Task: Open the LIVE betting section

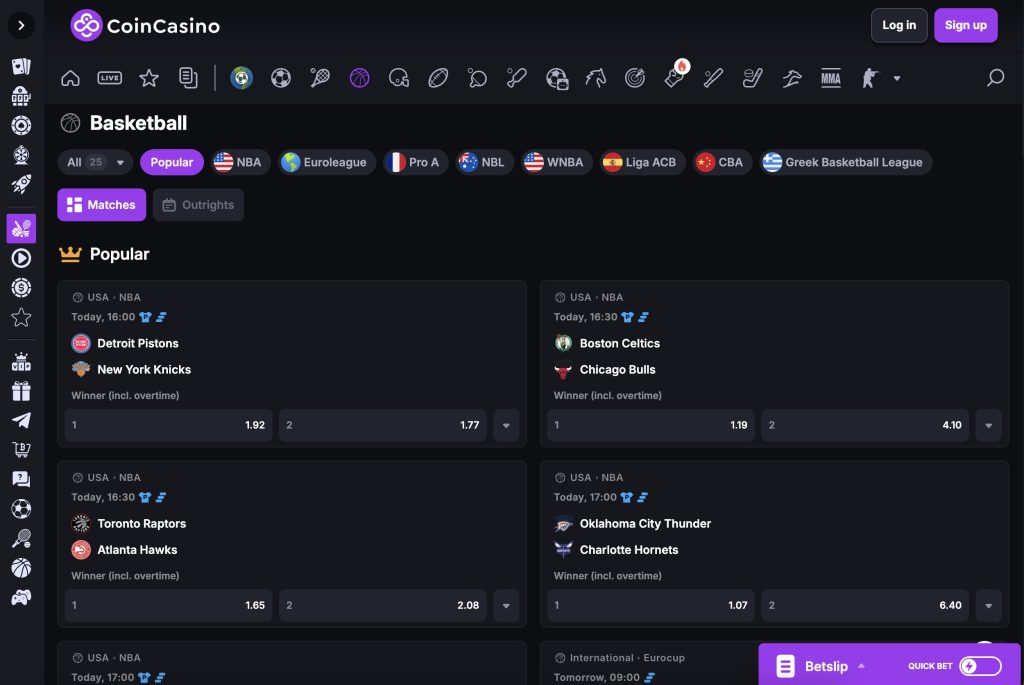Action: pos(110,77)
